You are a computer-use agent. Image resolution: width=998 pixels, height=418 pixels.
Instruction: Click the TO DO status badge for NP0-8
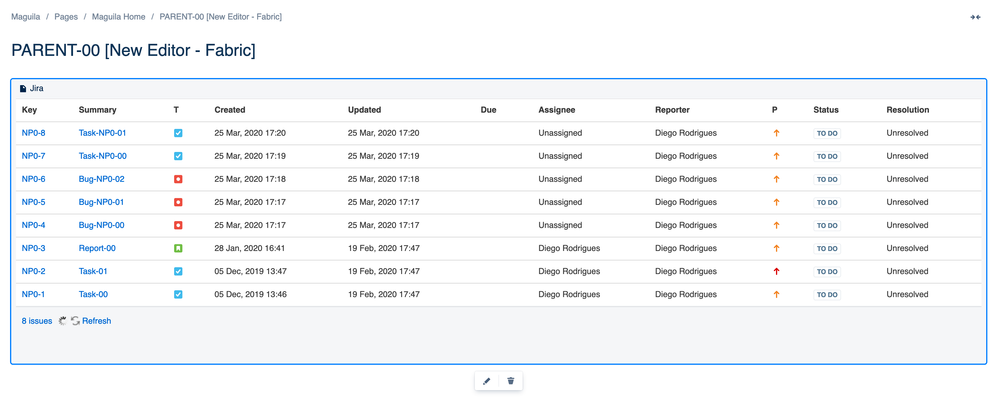(x=827, y=134)
